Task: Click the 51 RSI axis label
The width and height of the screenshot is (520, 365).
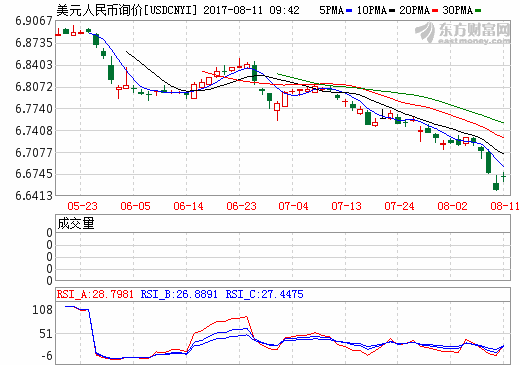Action: (x=46, y=334)
